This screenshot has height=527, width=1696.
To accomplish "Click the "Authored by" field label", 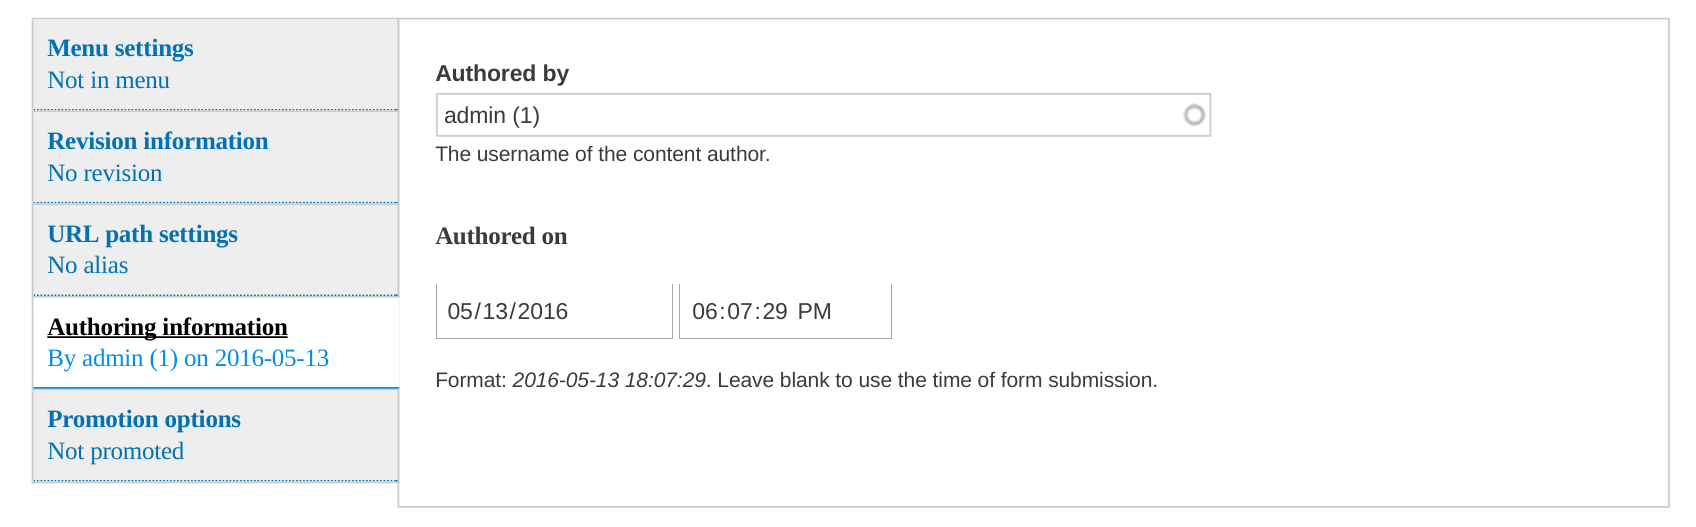I will (502, 73).
